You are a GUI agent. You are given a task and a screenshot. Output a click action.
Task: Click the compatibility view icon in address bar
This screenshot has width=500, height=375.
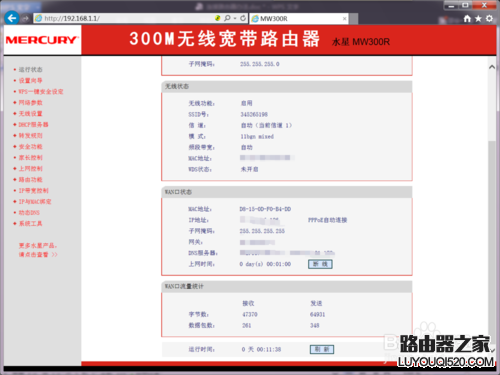point(218,18)
